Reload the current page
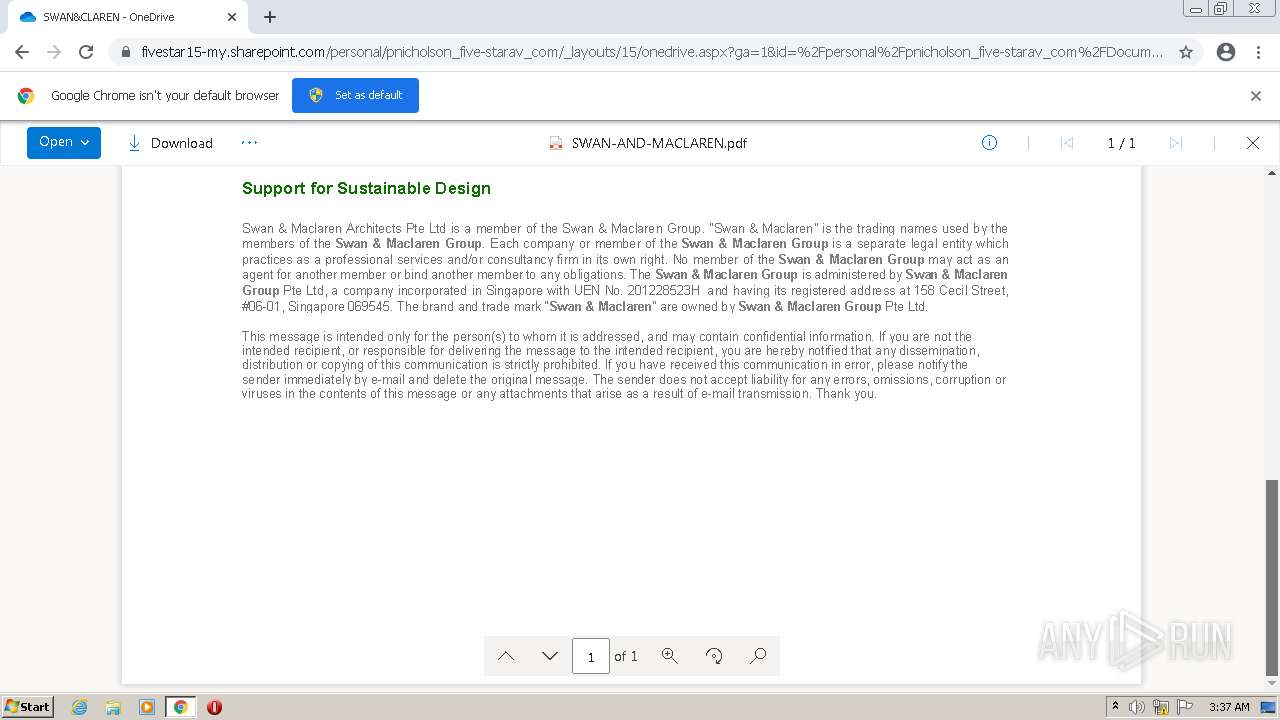This screenshot has width=1280, height=720. 86,52
